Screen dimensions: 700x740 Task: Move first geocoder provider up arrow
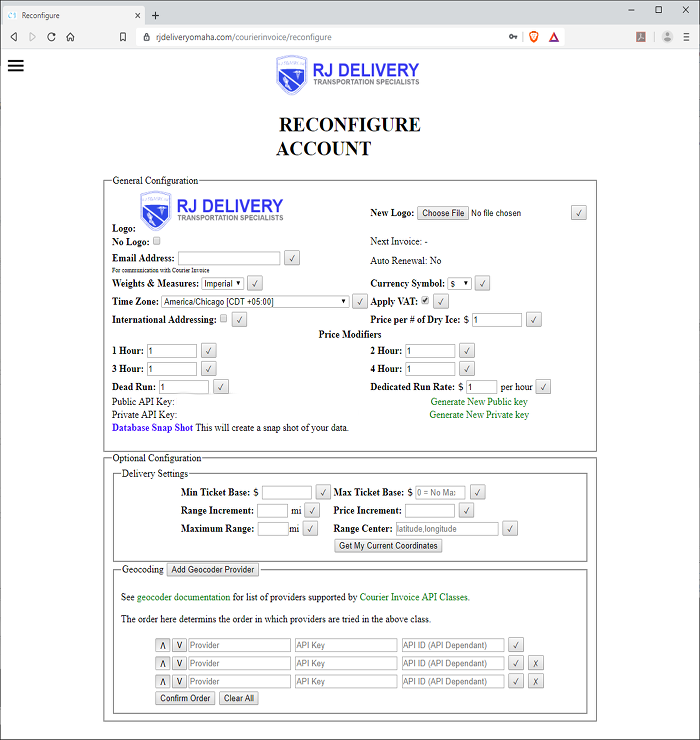pos(162,645)
